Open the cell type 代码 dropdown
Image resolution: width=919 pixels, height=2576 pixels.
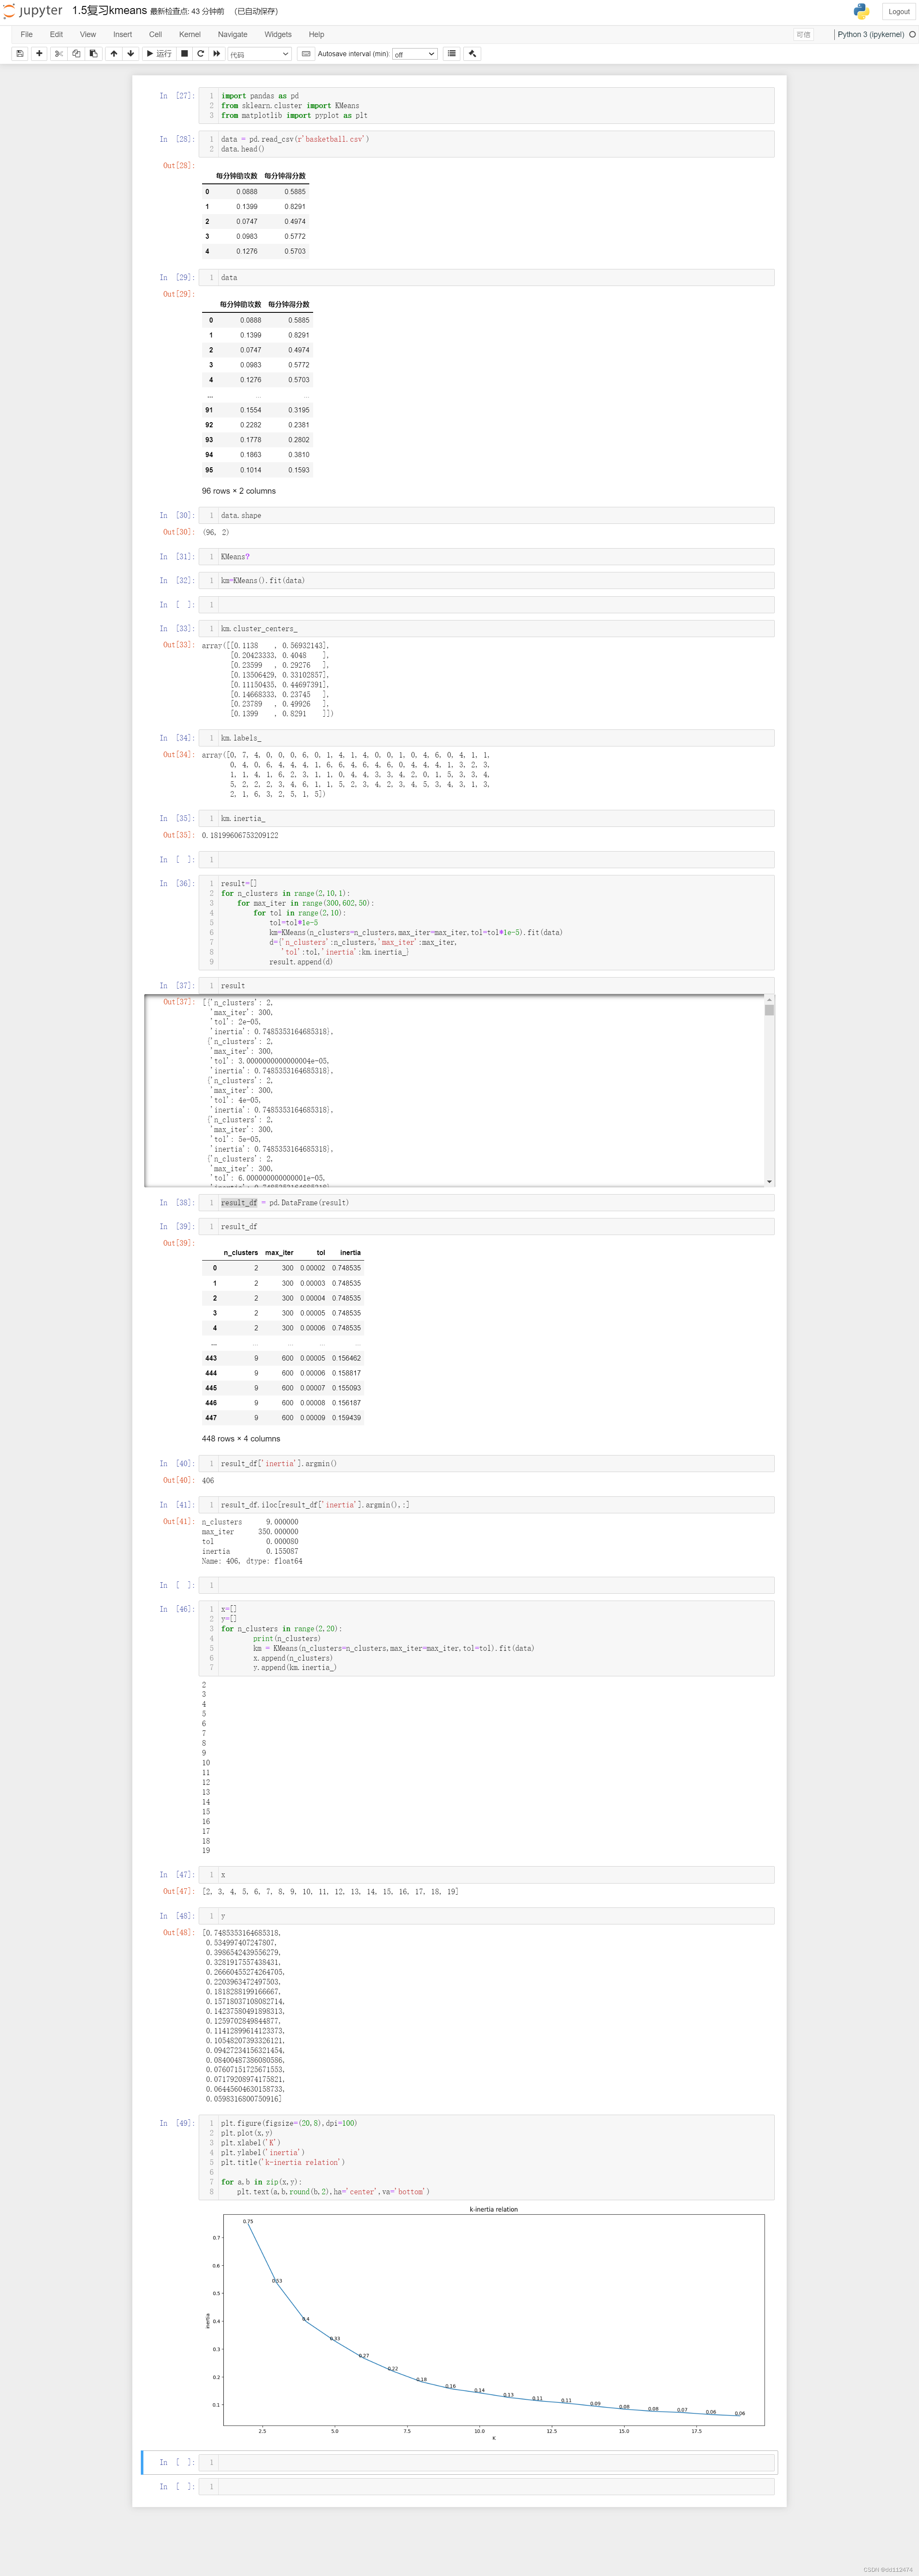point(259,54)
